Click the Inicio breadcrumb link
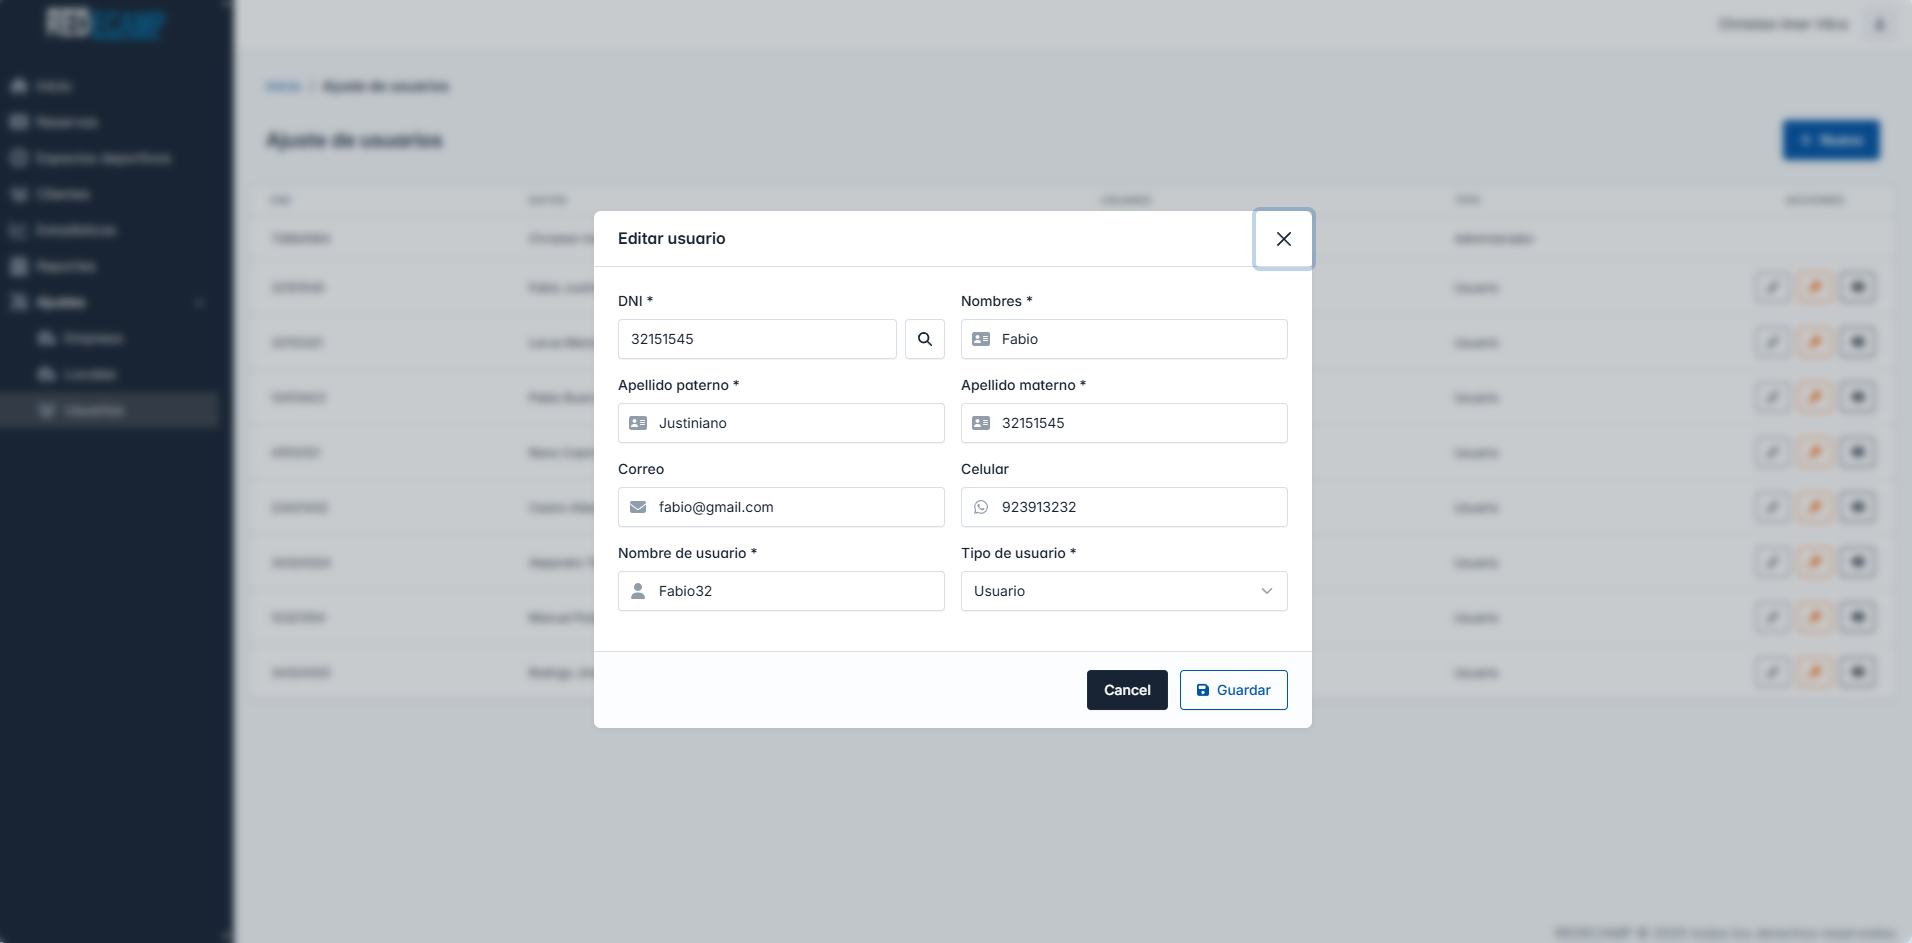This screenshot has height=943, width=1912. click(x=283, y=86)
